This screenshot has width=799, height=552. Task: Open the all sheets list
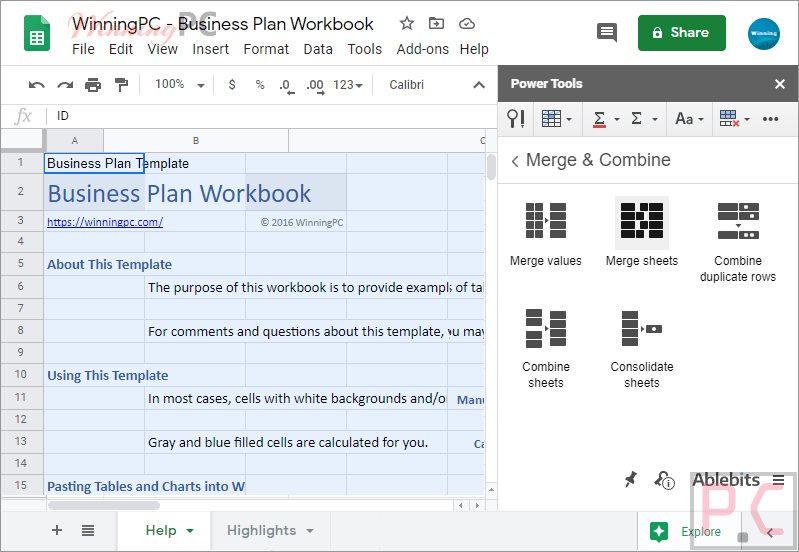click(88, 531)
